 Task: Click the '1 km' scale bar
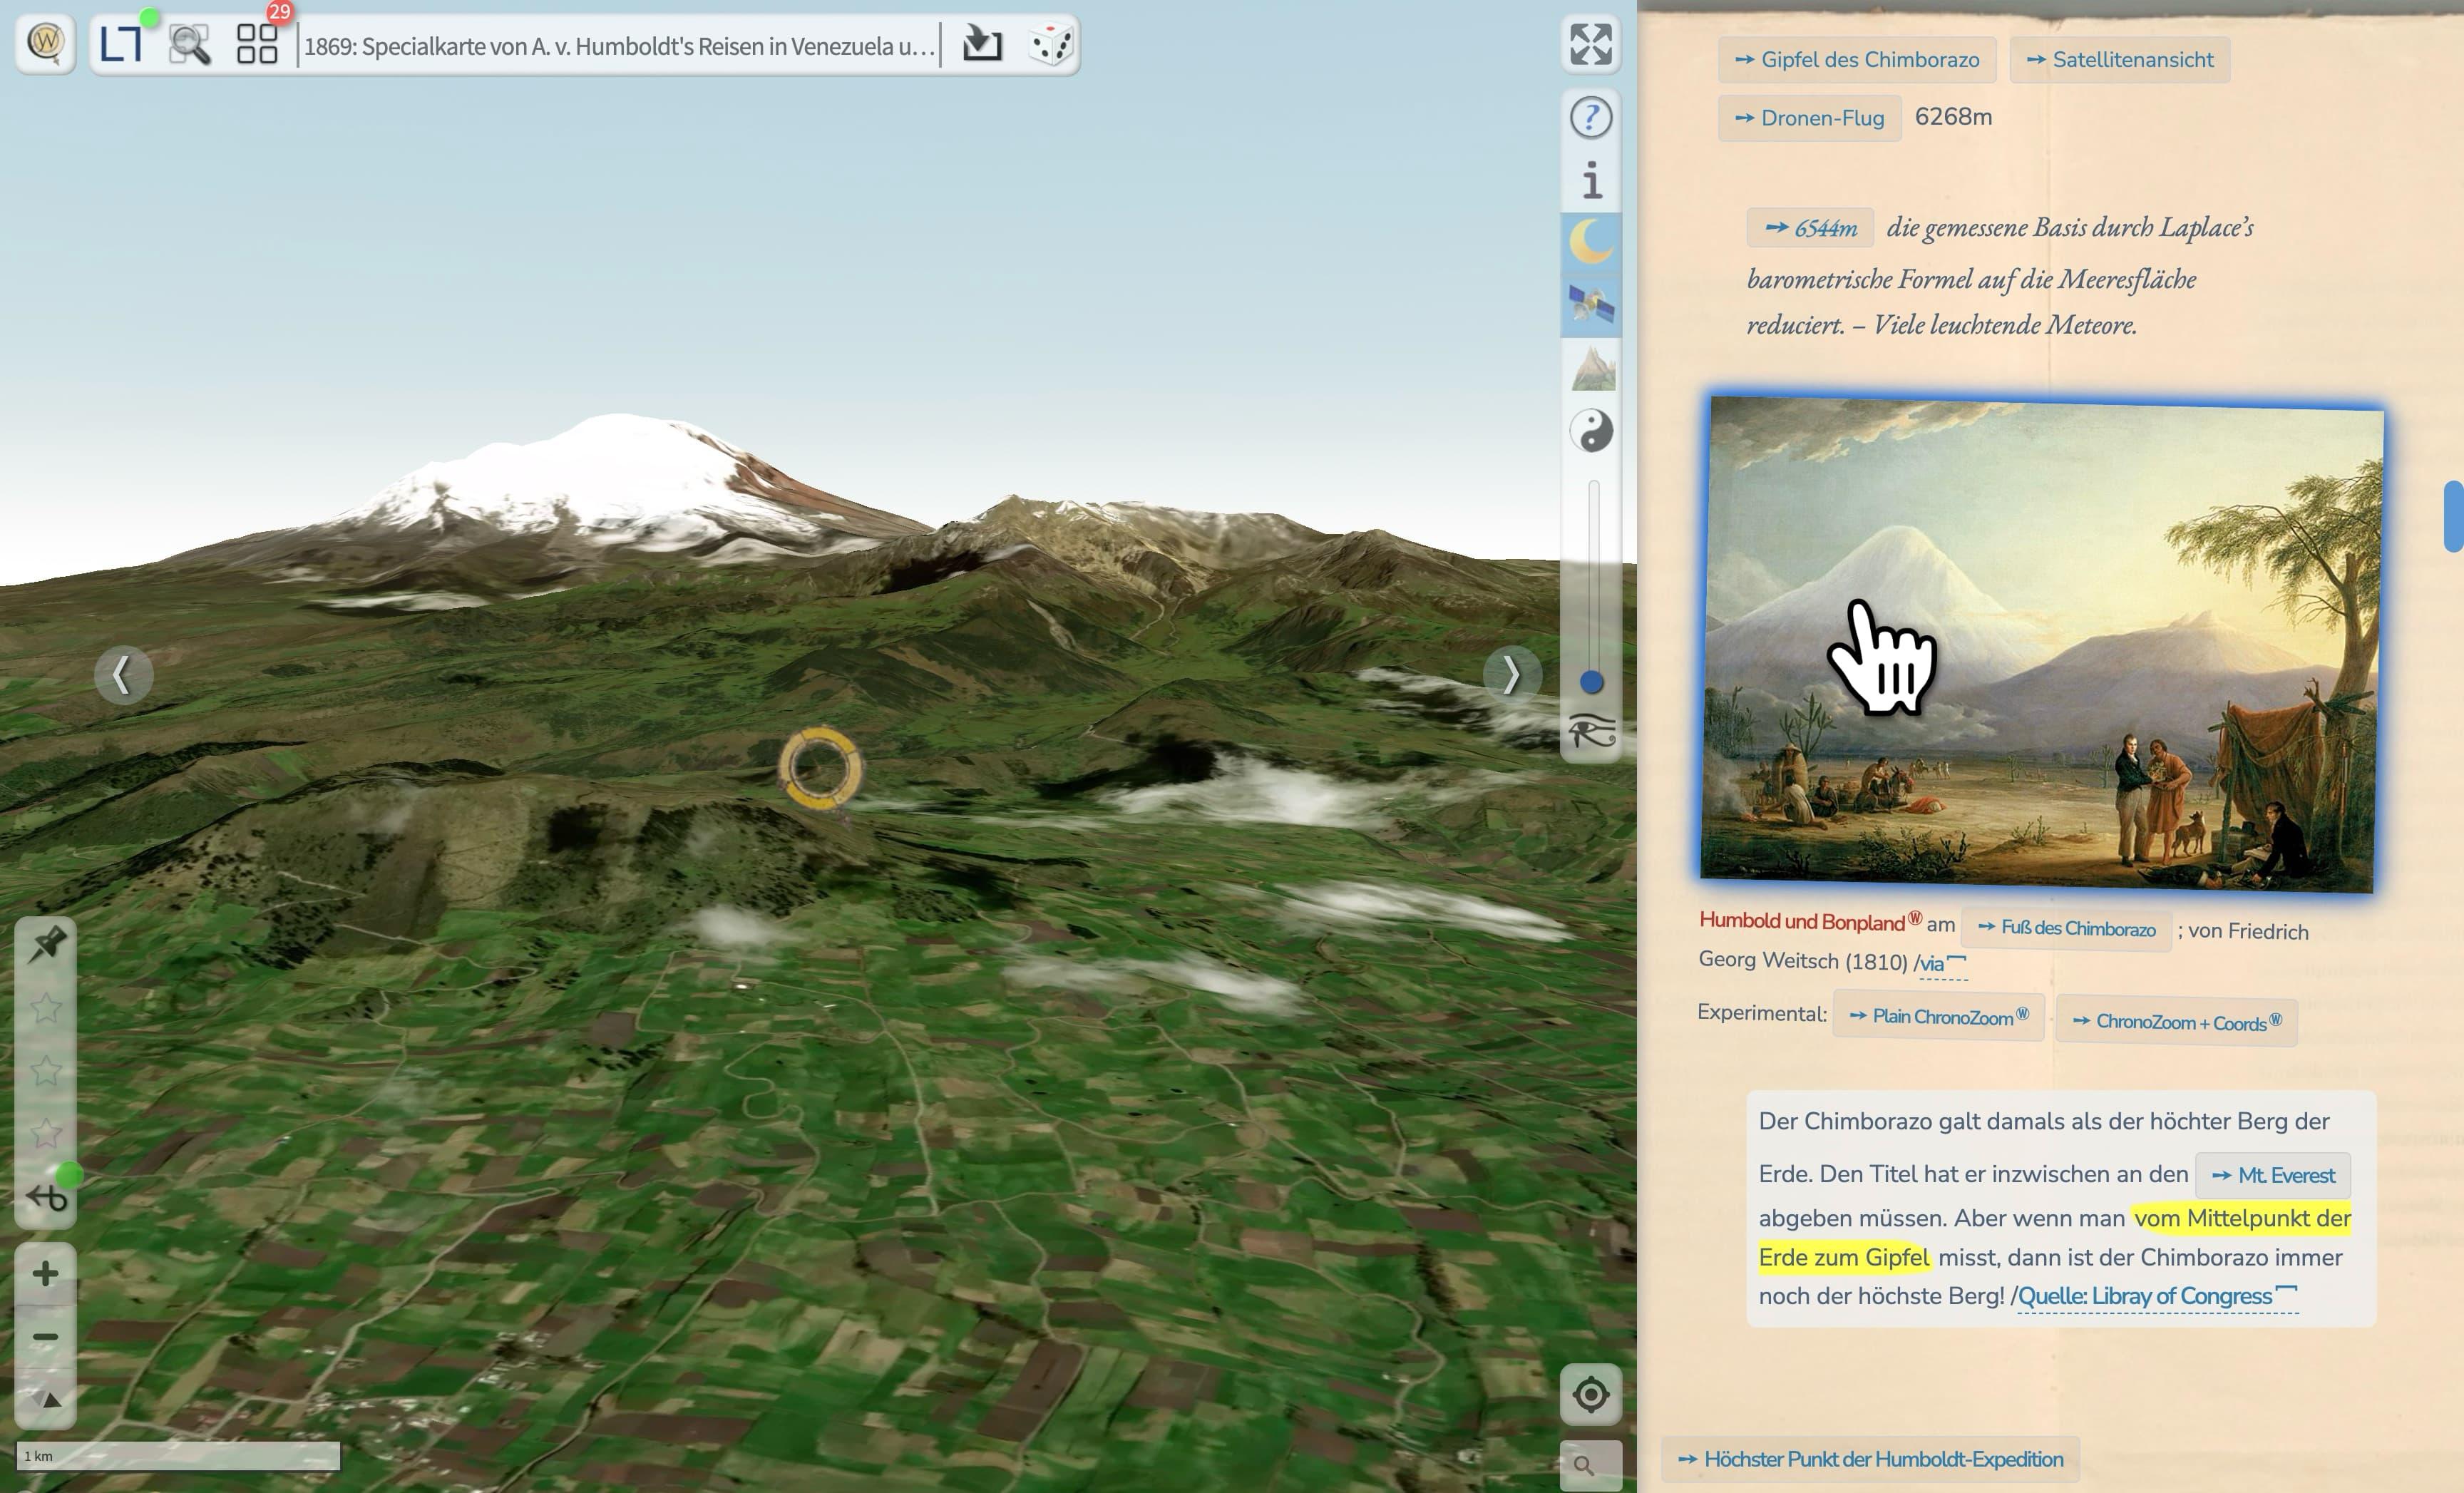(x=178, y=1456)
